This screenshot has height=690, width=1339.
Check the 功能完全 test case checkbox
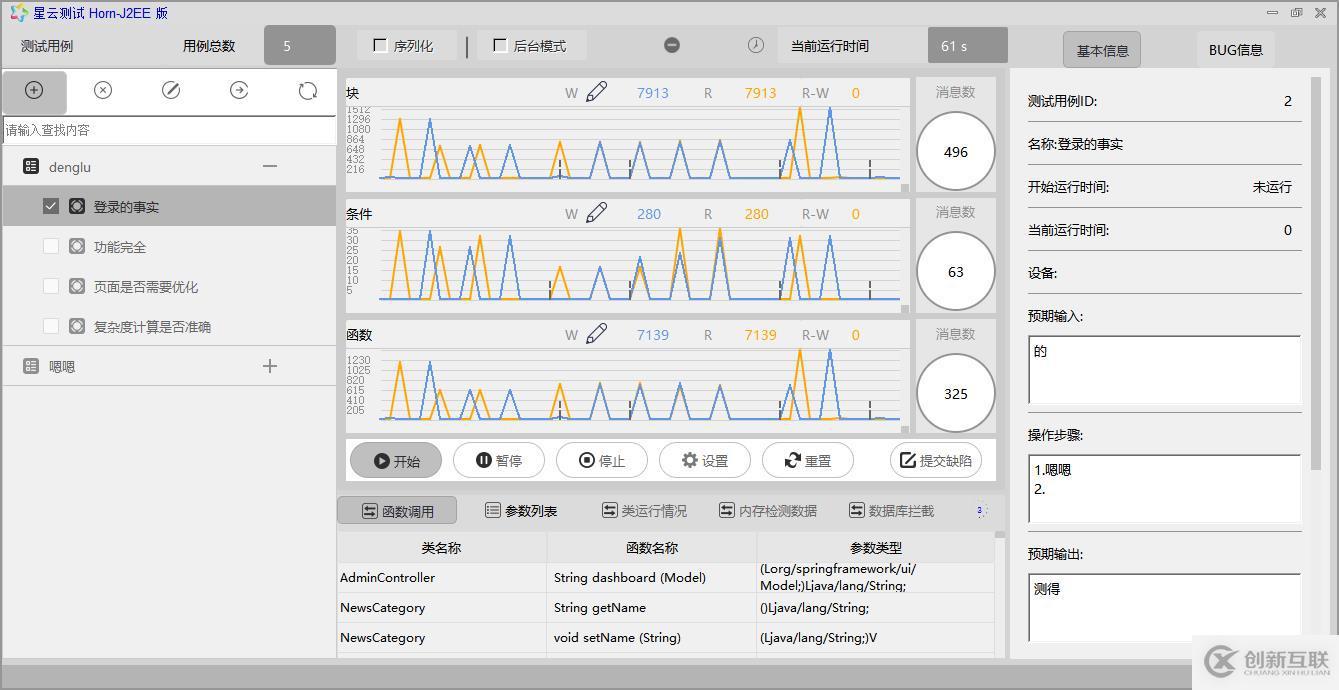[x=51, y=246]
